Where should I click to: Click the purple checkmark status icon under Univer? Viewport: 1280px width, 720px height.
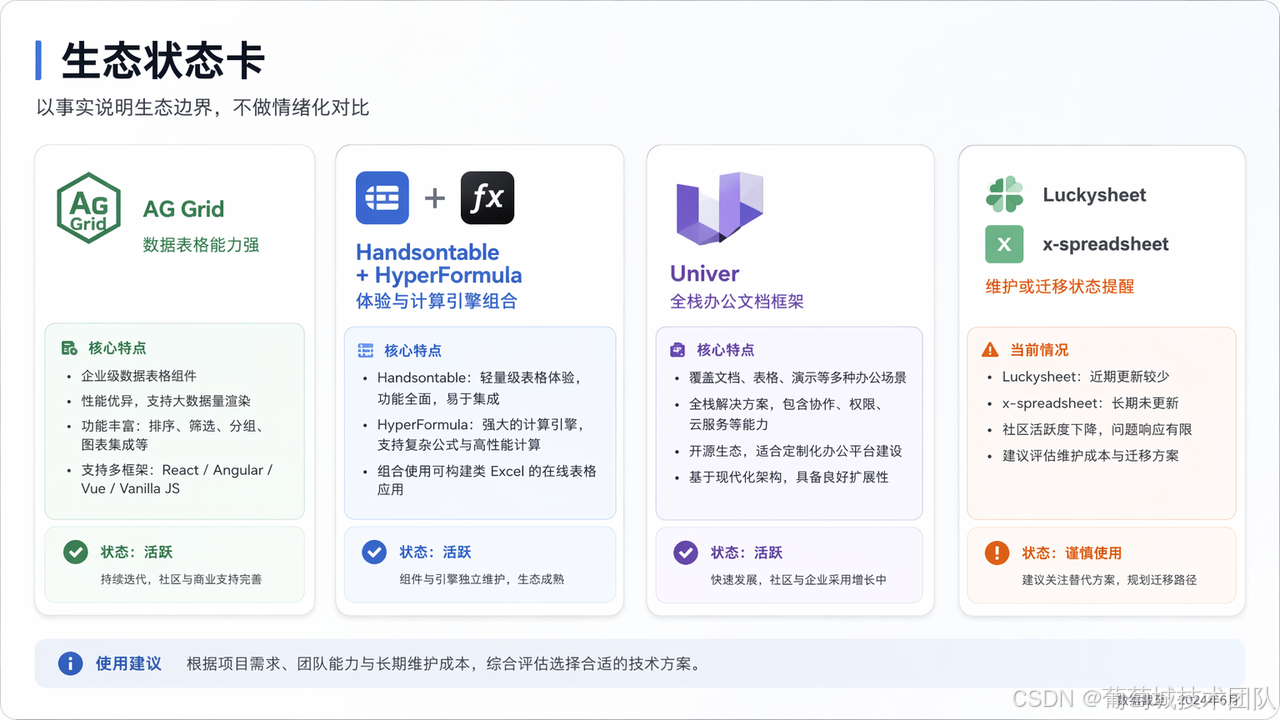[685, 552]
